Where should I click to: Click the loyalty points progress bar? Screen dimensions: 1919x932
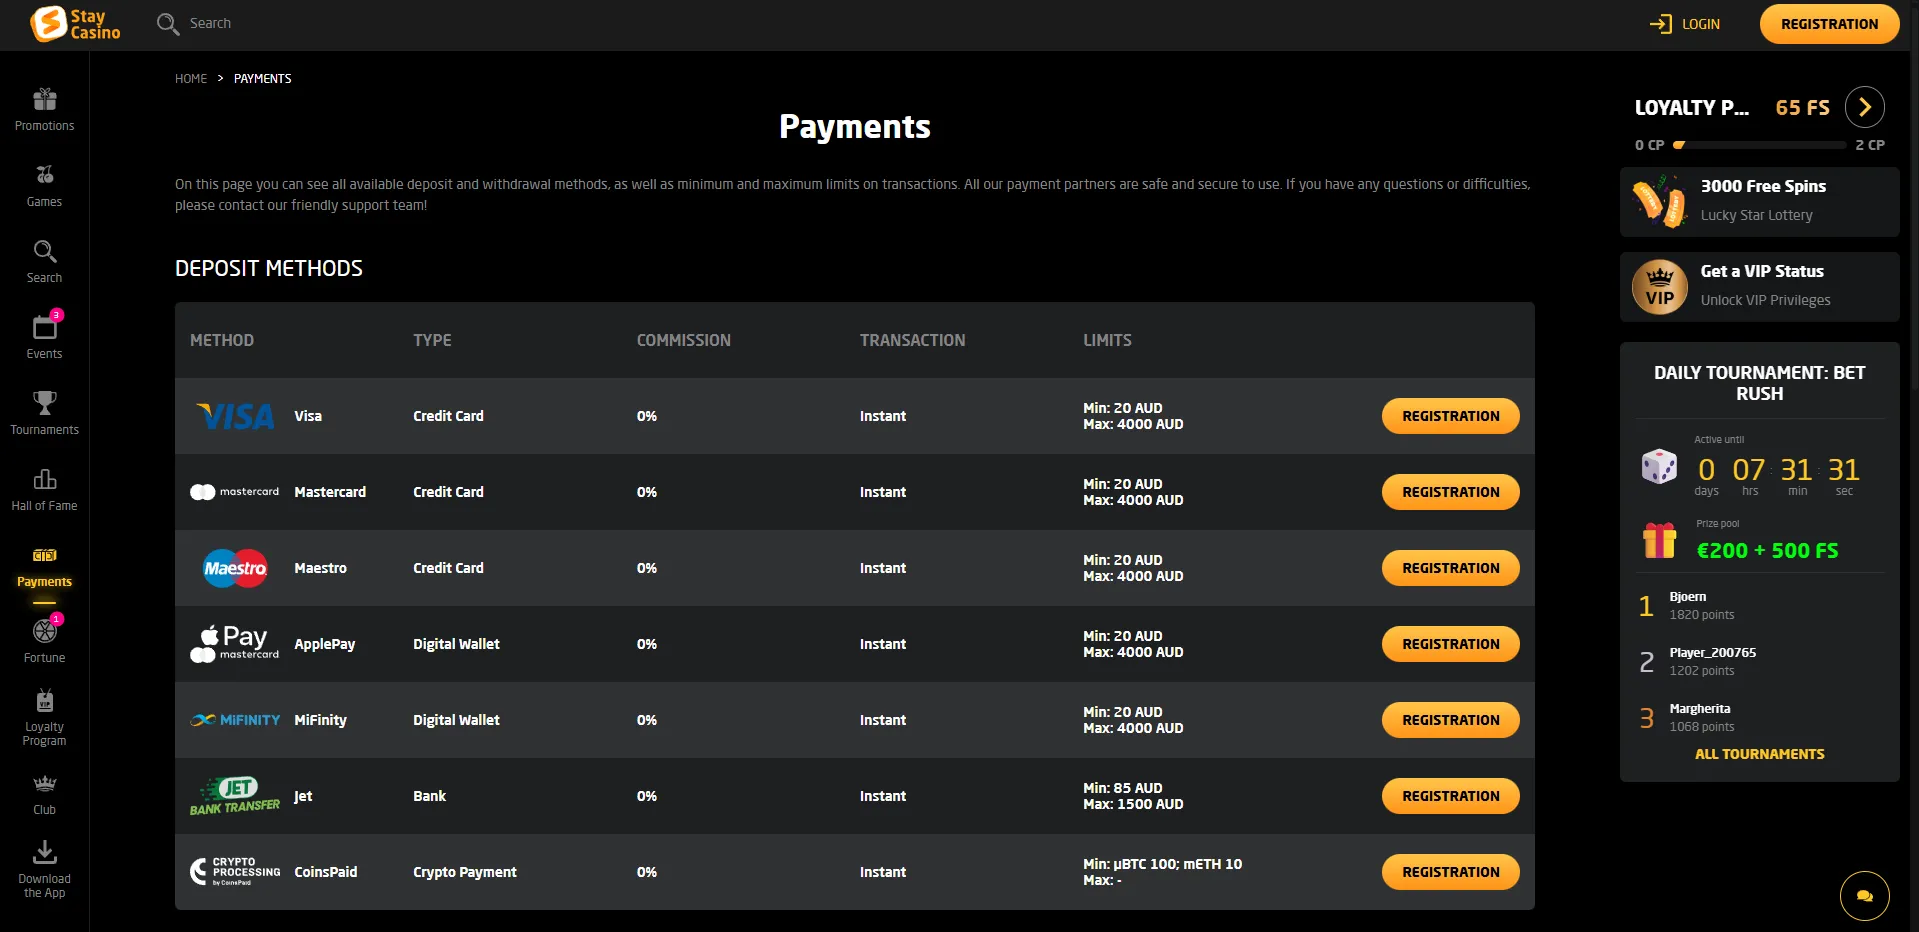click(1759, 145)
